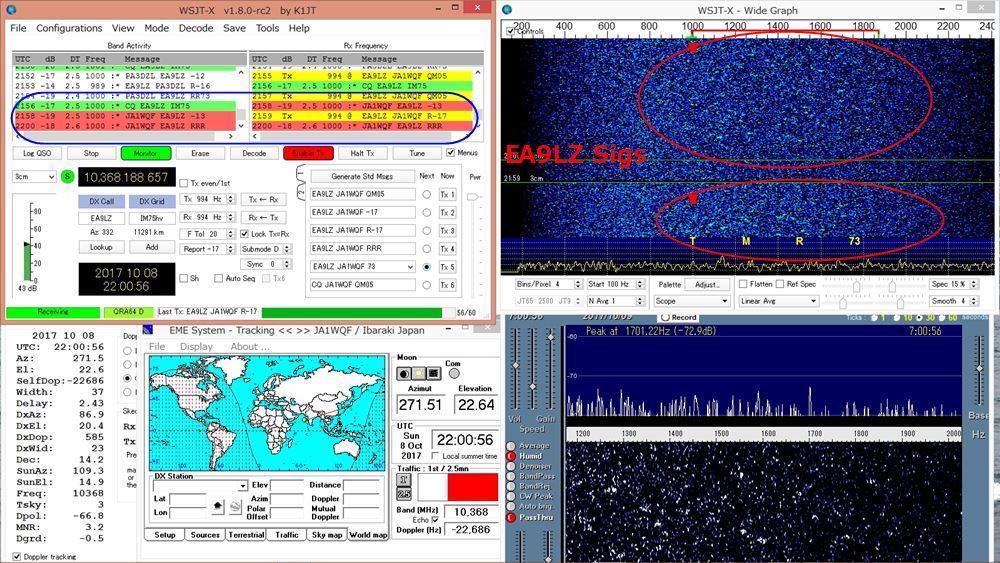This screenshot has height=563, width=1000.
Task: Click the DX station locate icon beside Lat
Action: [x=217, y=506]
